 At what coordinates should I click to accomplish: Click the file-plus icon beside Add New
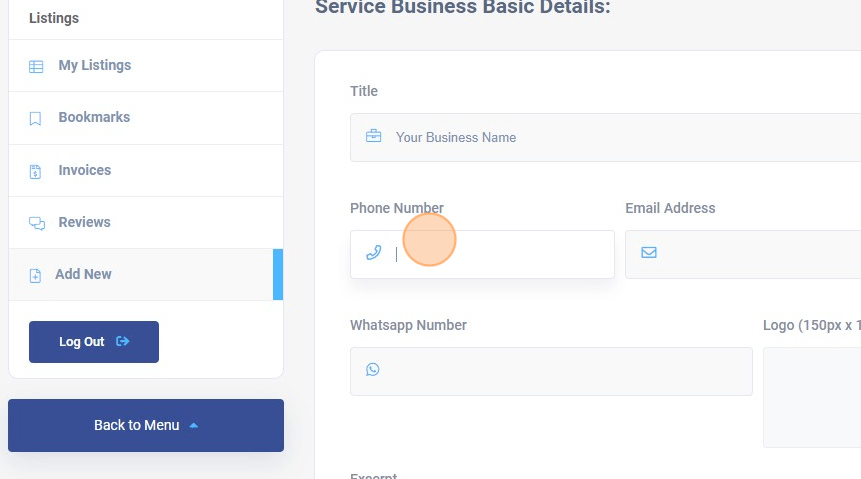36,275
